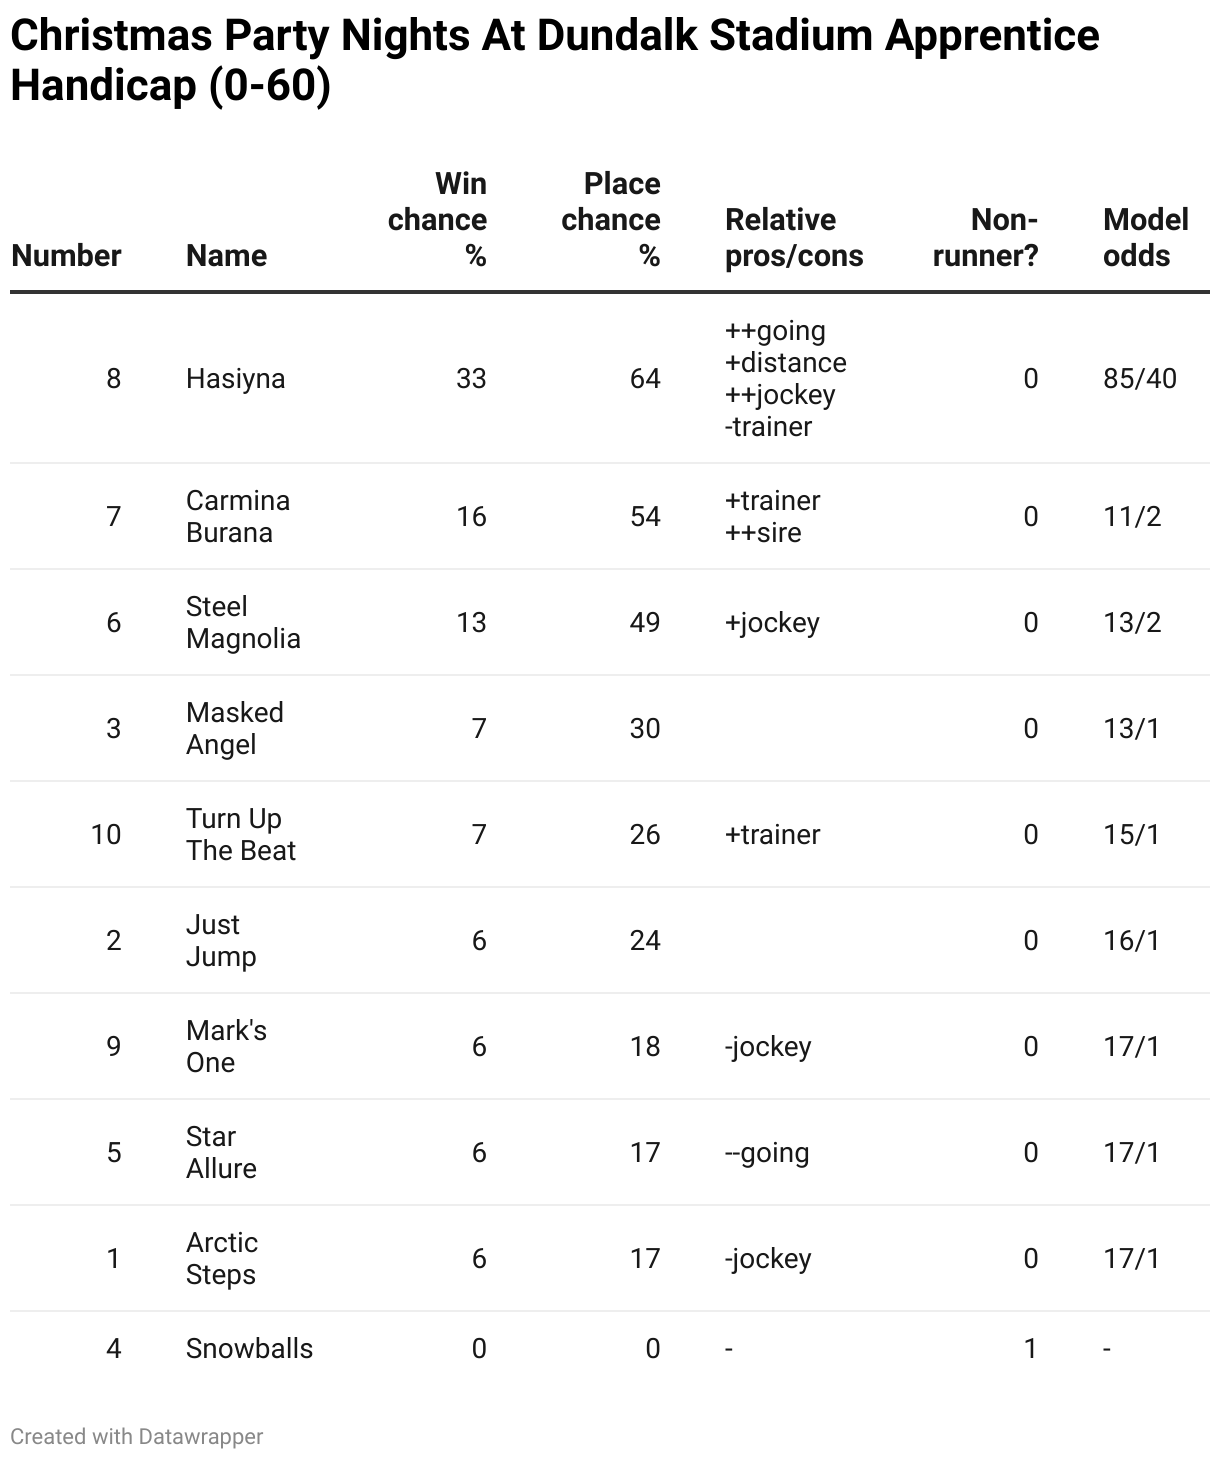
Task: Click the Win chance % header
Action: pos(438,220)
